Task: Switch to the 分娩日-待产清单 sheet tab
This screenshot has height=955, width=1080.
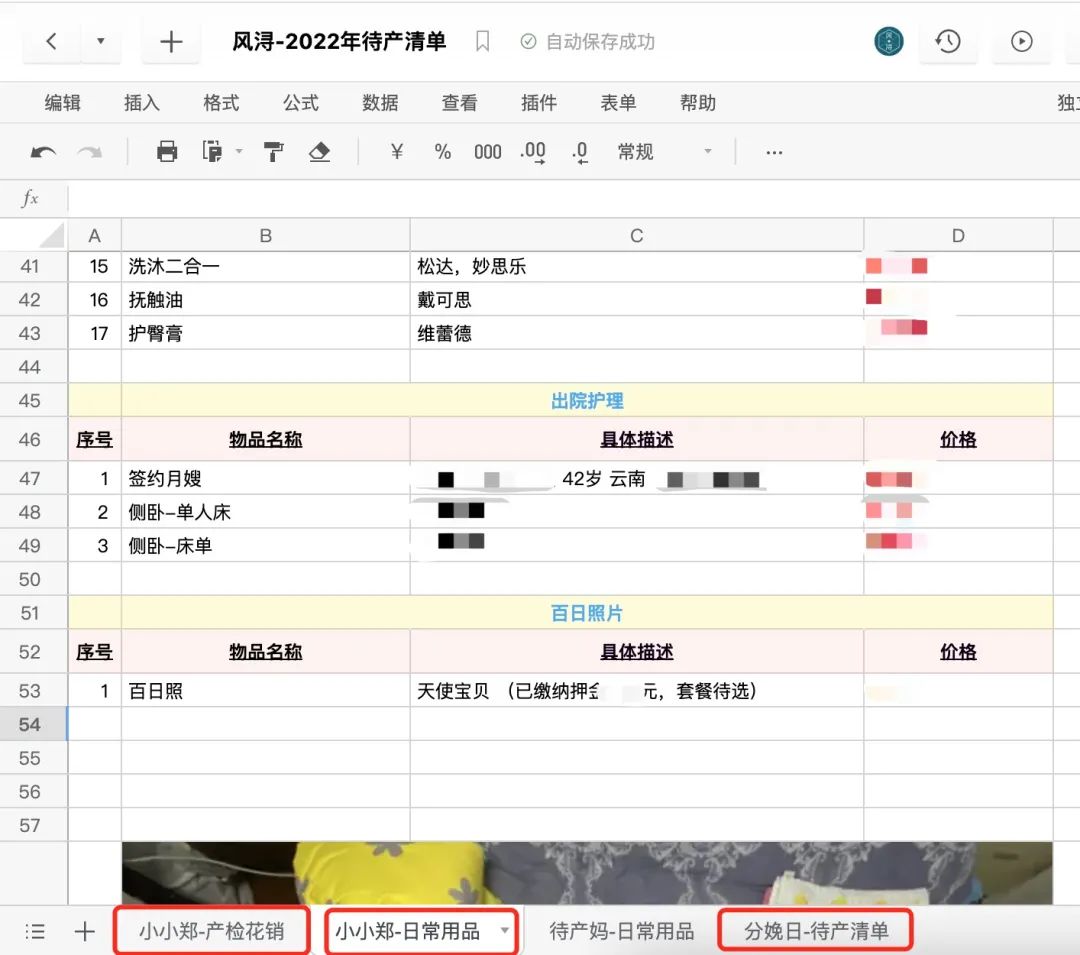Action: [815, 930]
